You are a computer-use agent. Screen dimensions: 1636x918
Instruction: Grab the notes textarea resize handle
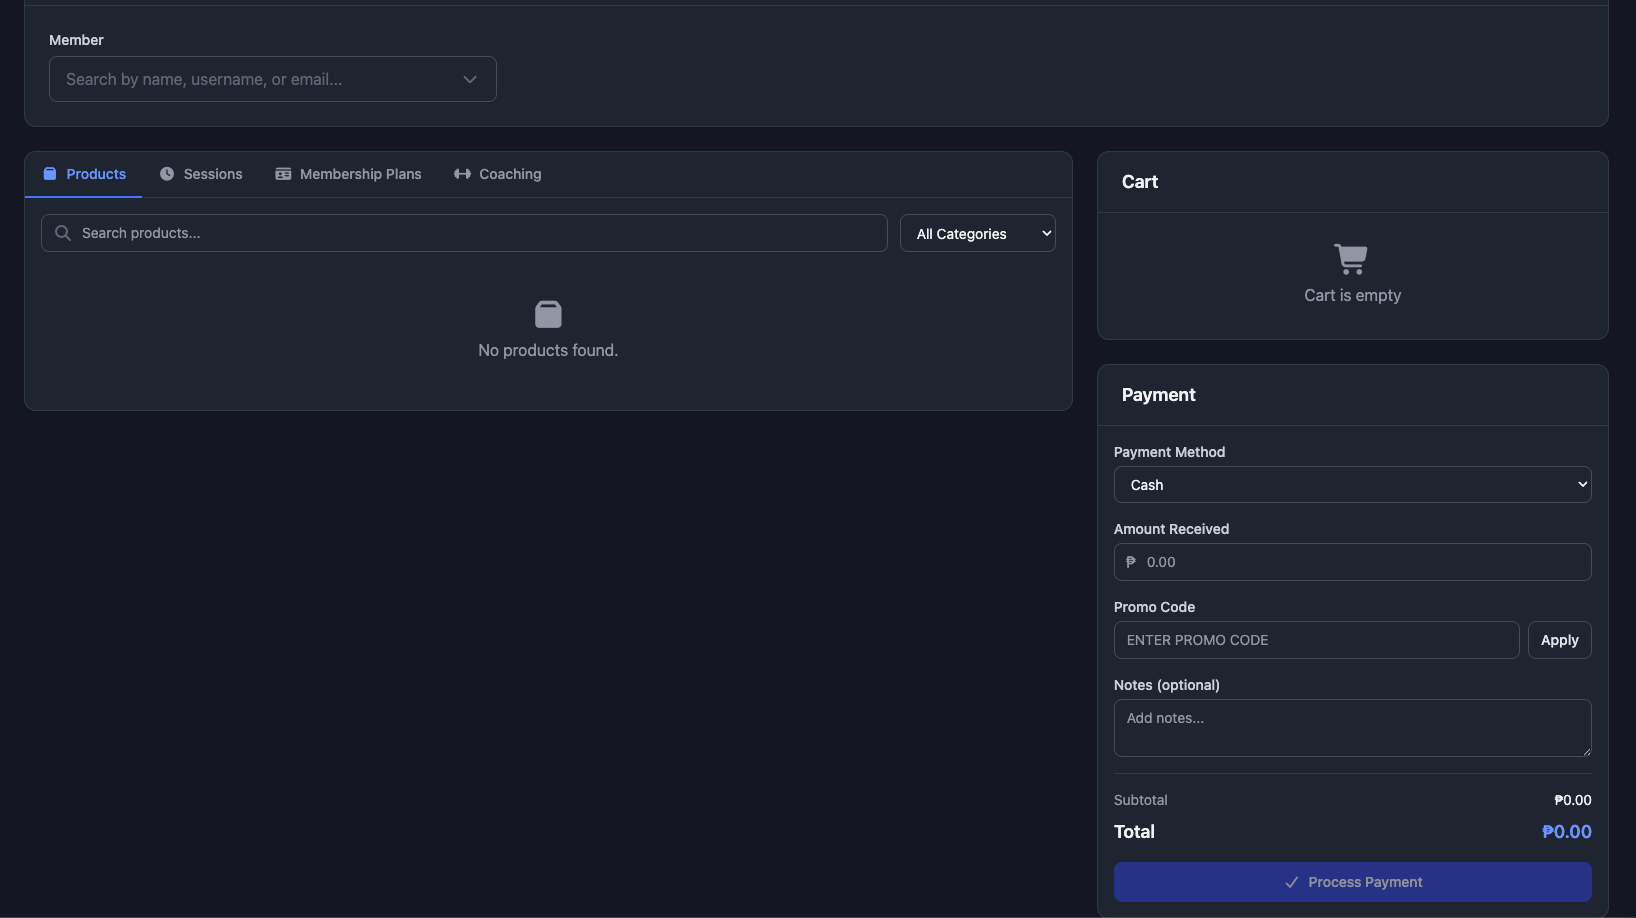point(1585,751)
